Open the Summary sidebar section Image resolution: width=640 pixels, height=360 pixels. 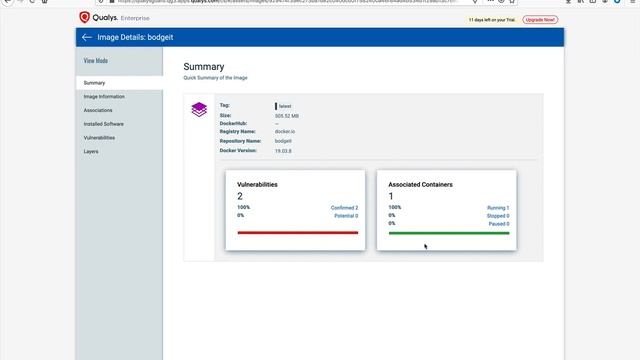[119, 83]
